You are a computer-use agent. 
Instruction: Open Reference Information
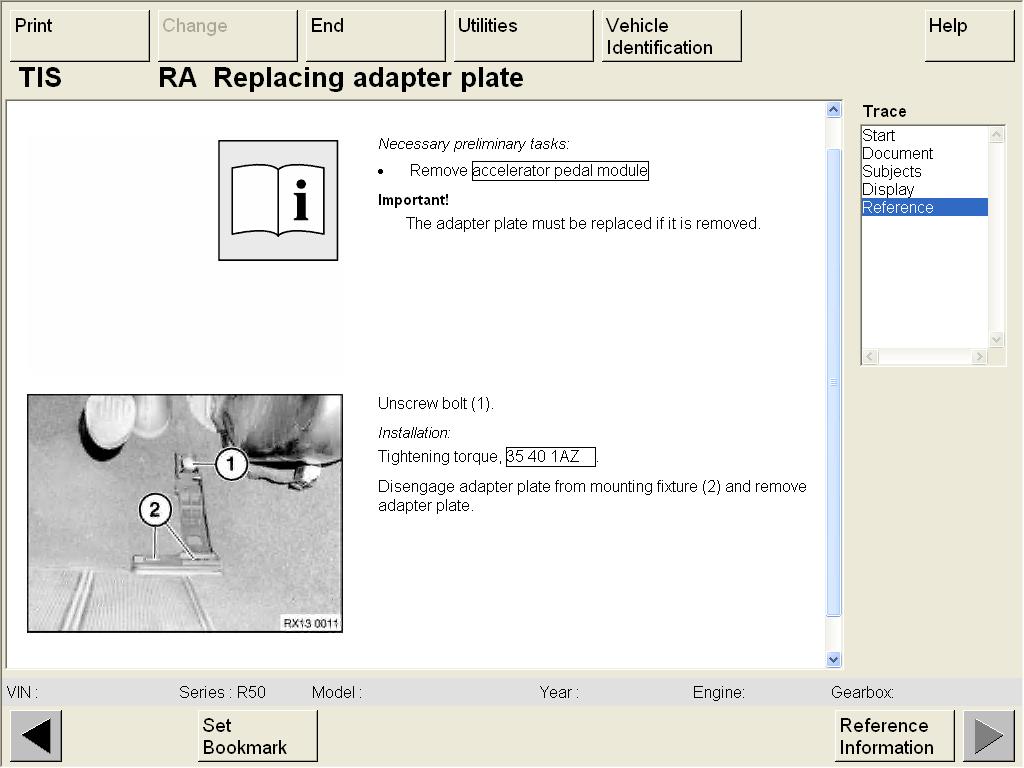(x=894, y=736)
